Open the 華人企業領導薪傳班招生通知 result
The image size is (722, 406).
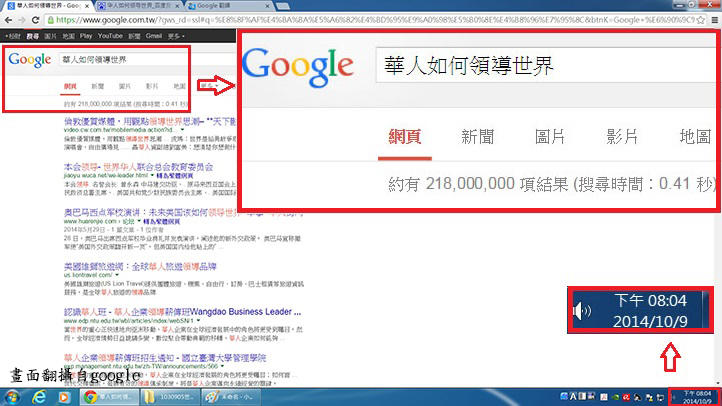[x=165, y=358]
